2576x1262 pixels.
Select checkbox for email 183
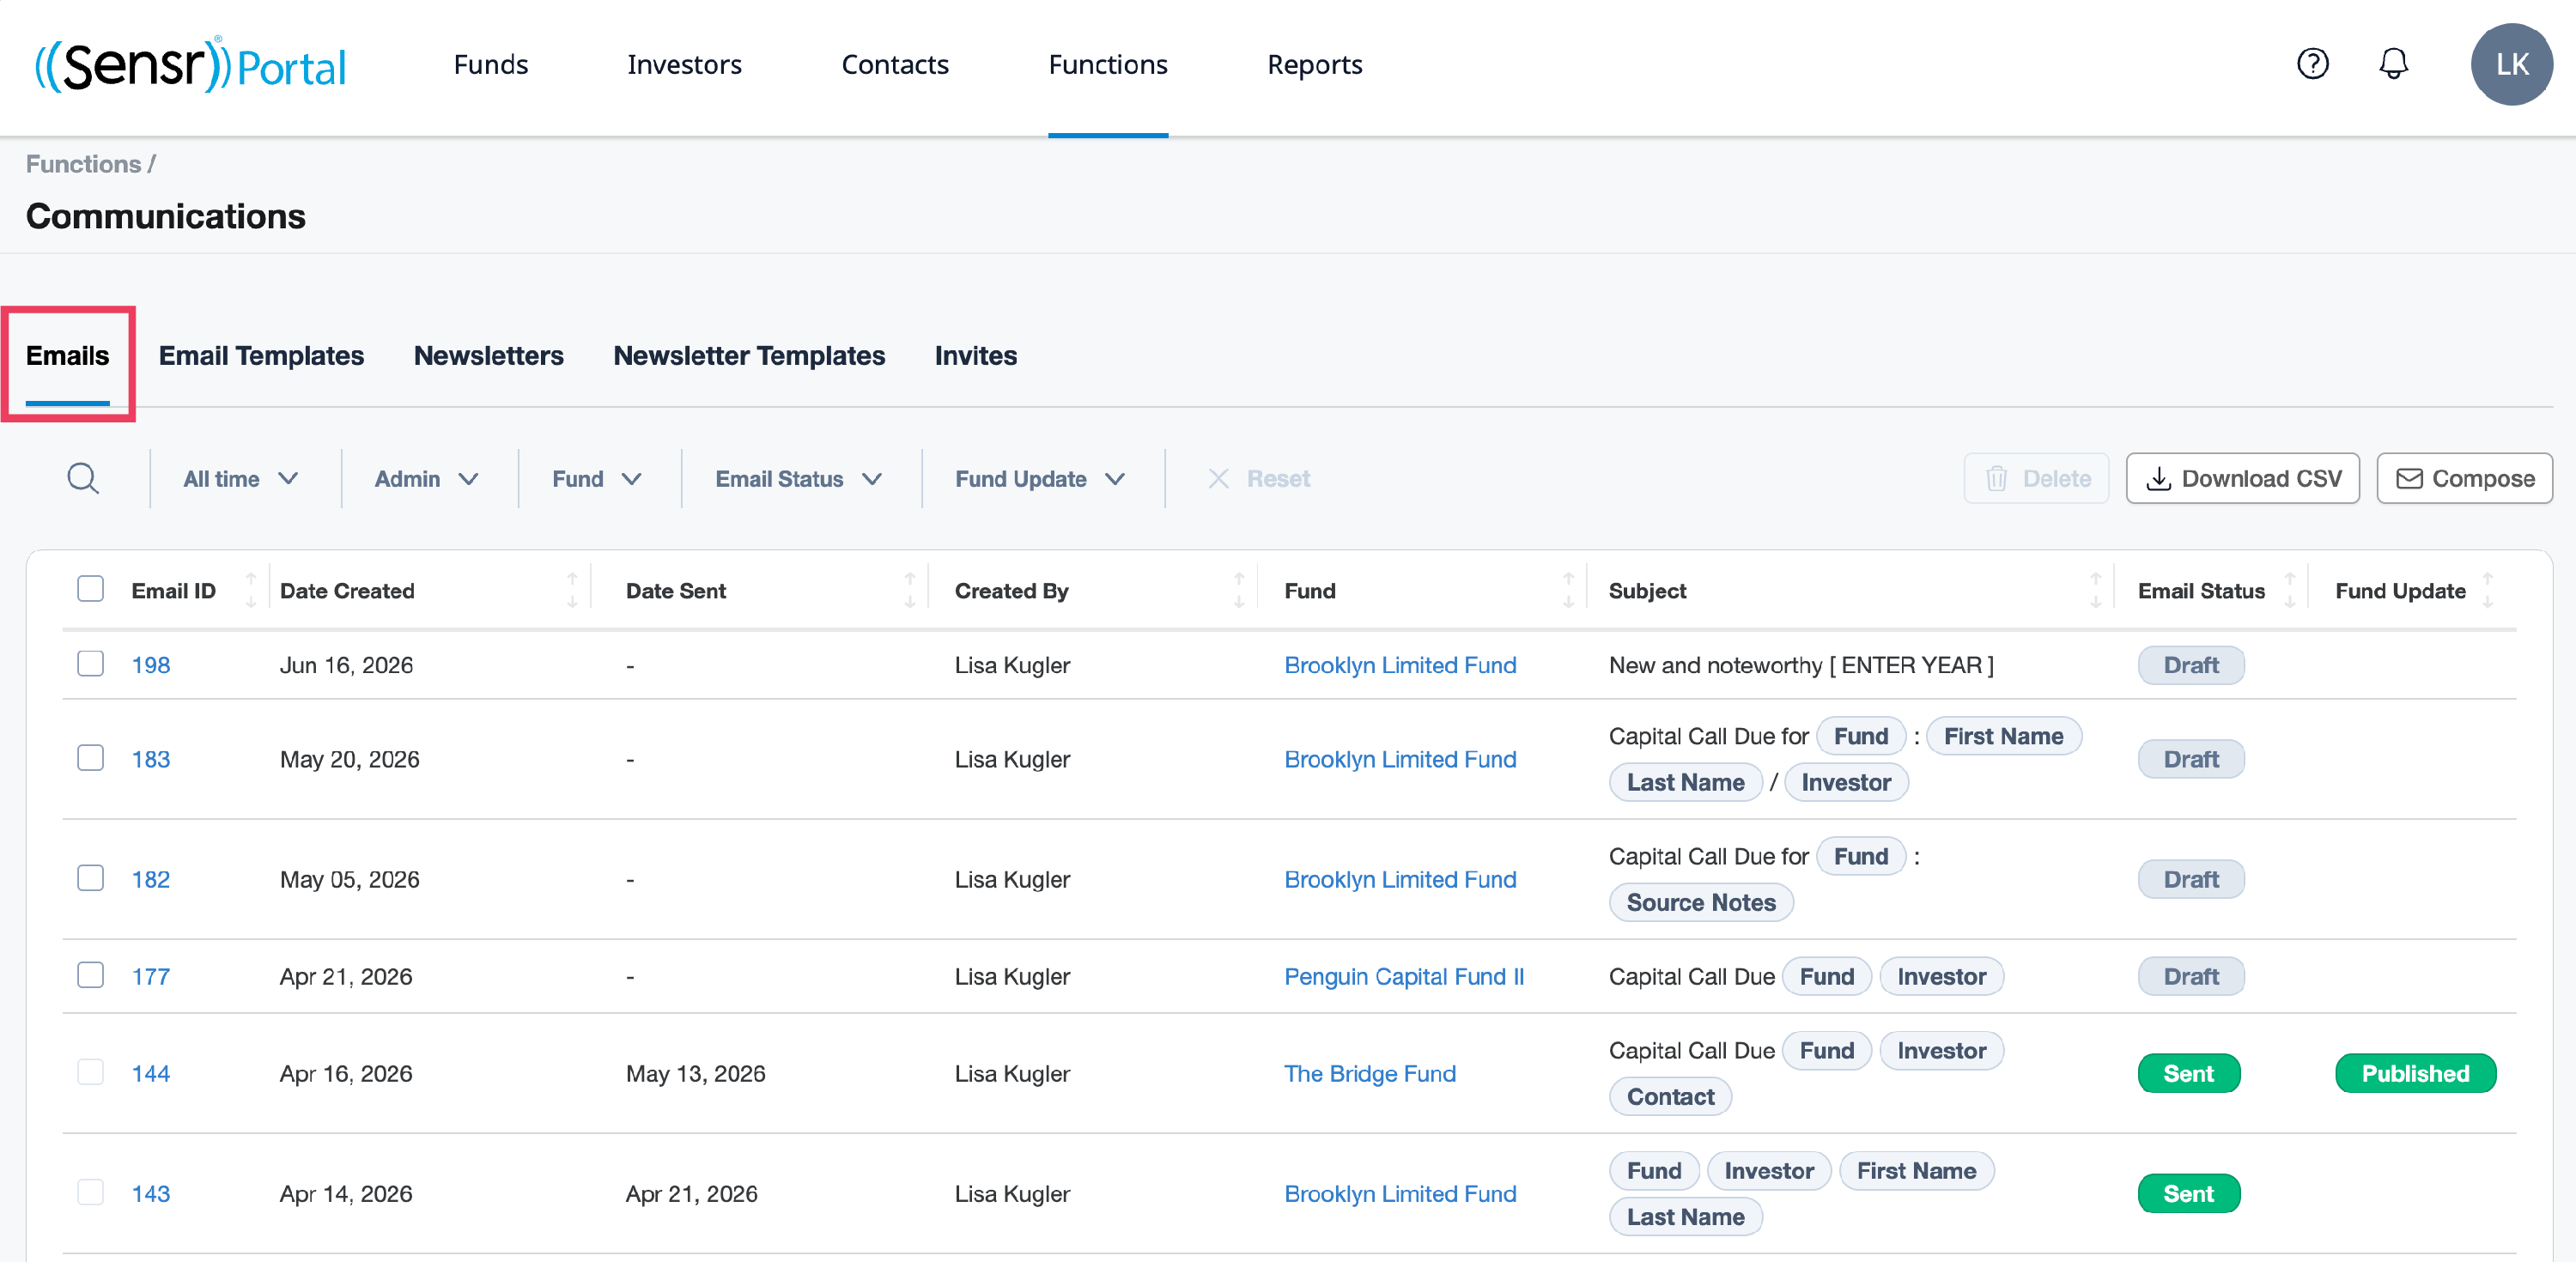[91, 758]
